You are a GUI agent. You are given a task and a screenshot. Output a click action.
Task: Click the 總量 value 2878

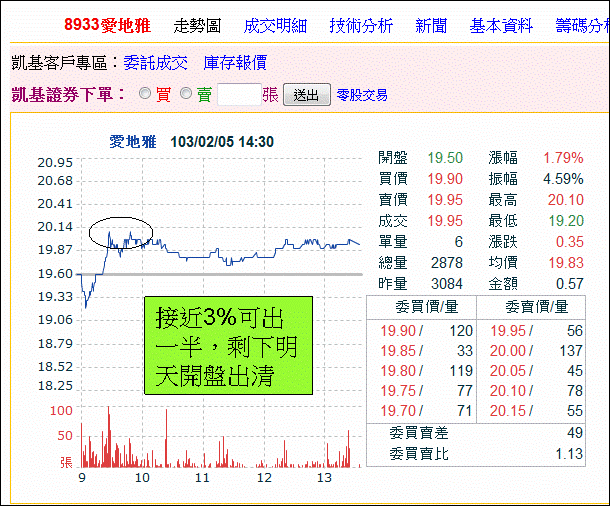(x=447, y=263)
